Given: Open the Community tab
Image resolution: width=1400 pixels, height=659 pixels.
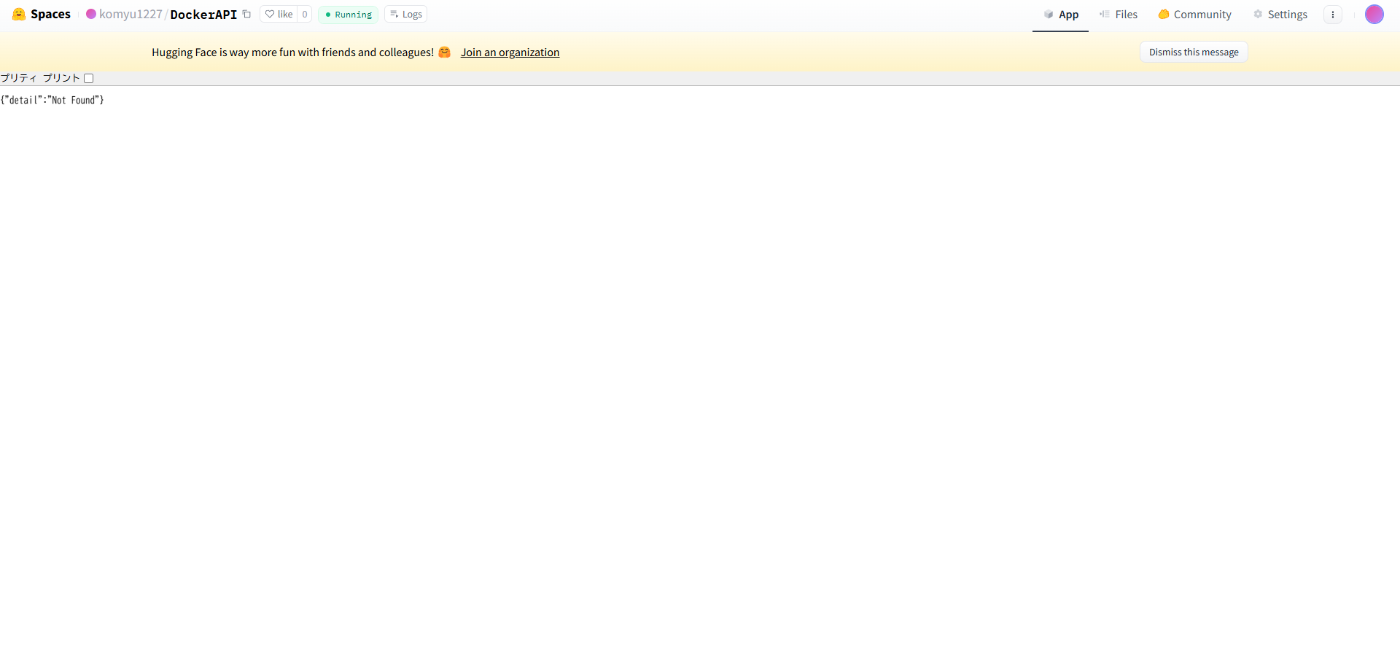Looking at the screenshot, I should click(1194, 14).
